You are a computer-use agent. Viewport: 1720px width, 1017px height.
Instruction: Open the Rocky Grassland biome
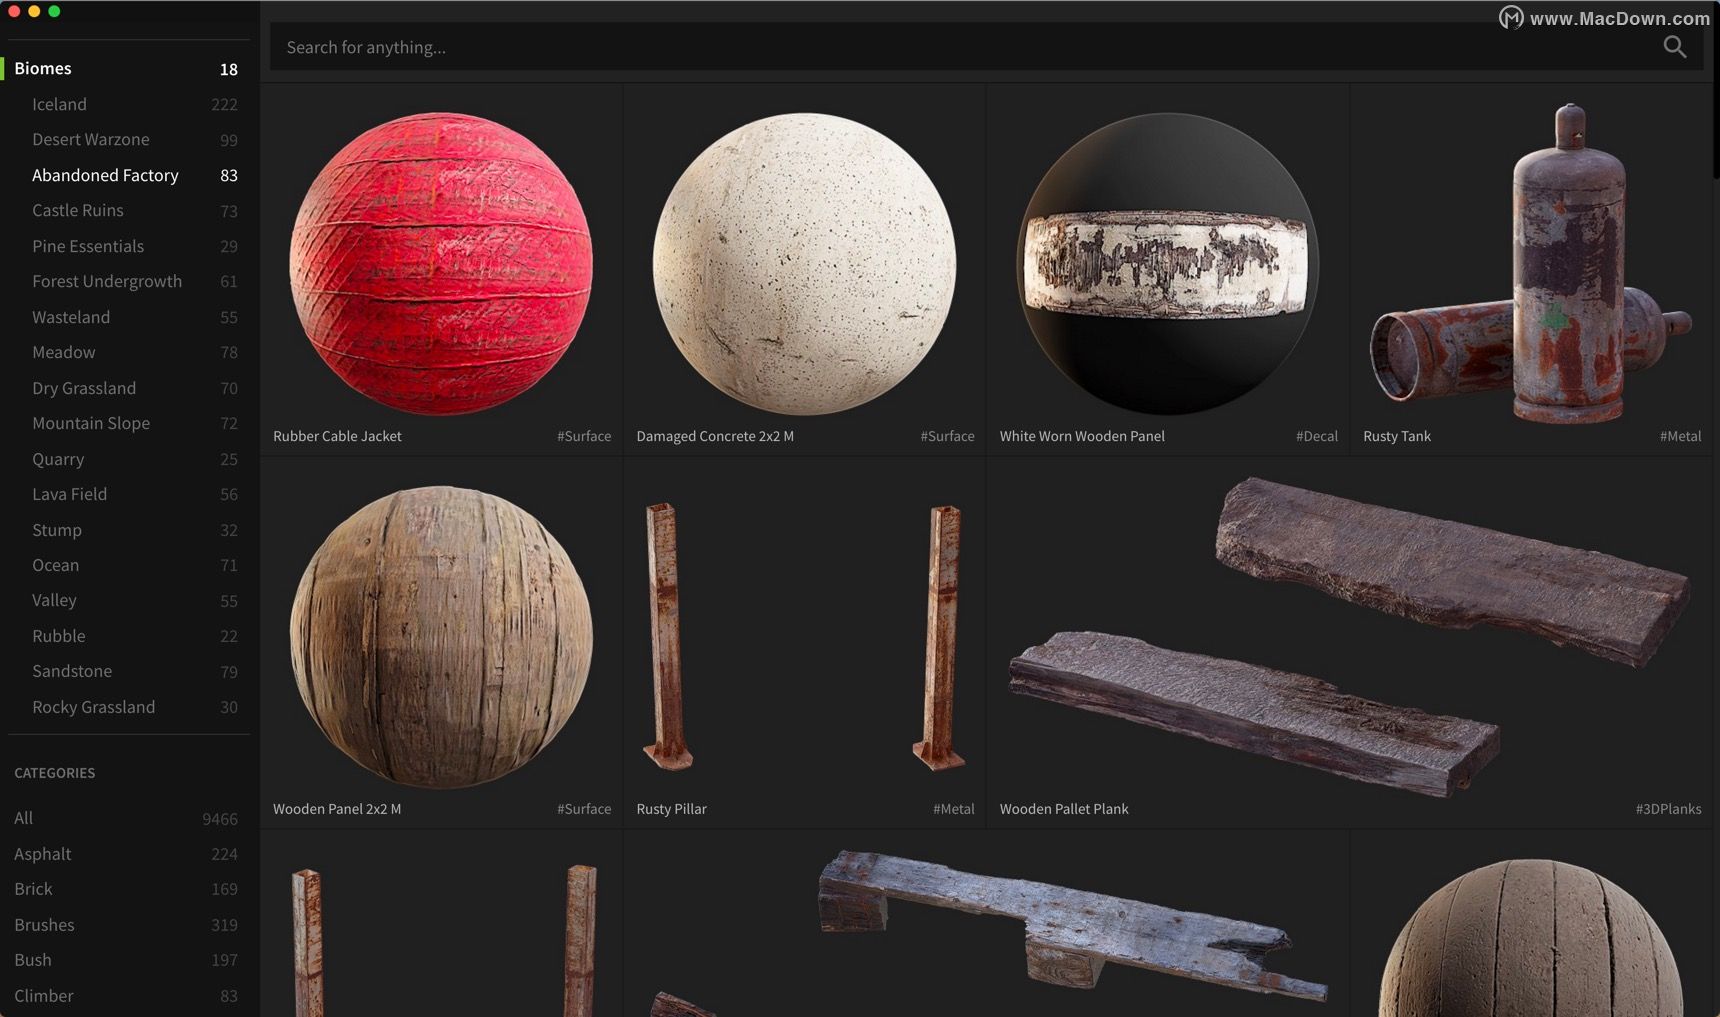click(x=126, y=708)
